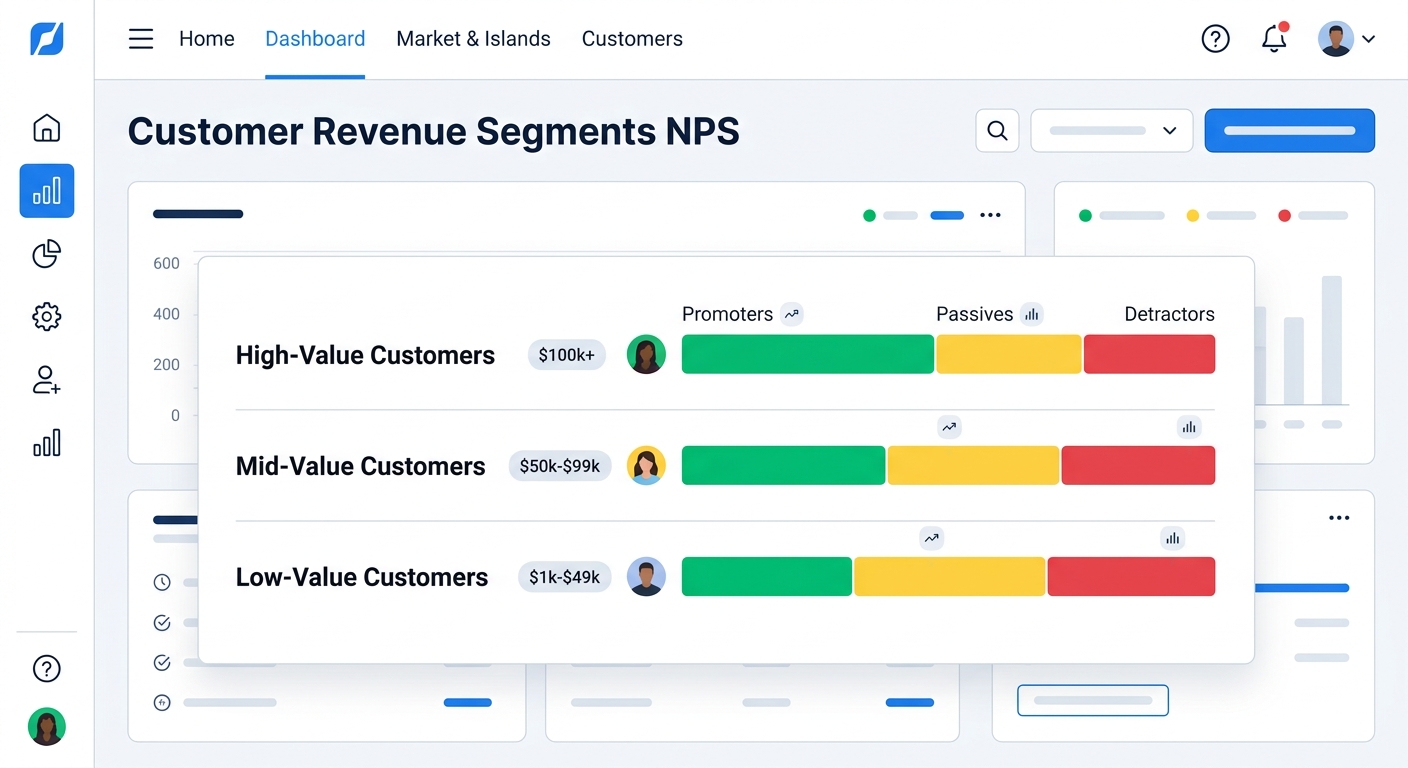The width and height of the screenshot is (1408, 768).
Task: Select the $100k+ badge
Action: click(567, 355)
